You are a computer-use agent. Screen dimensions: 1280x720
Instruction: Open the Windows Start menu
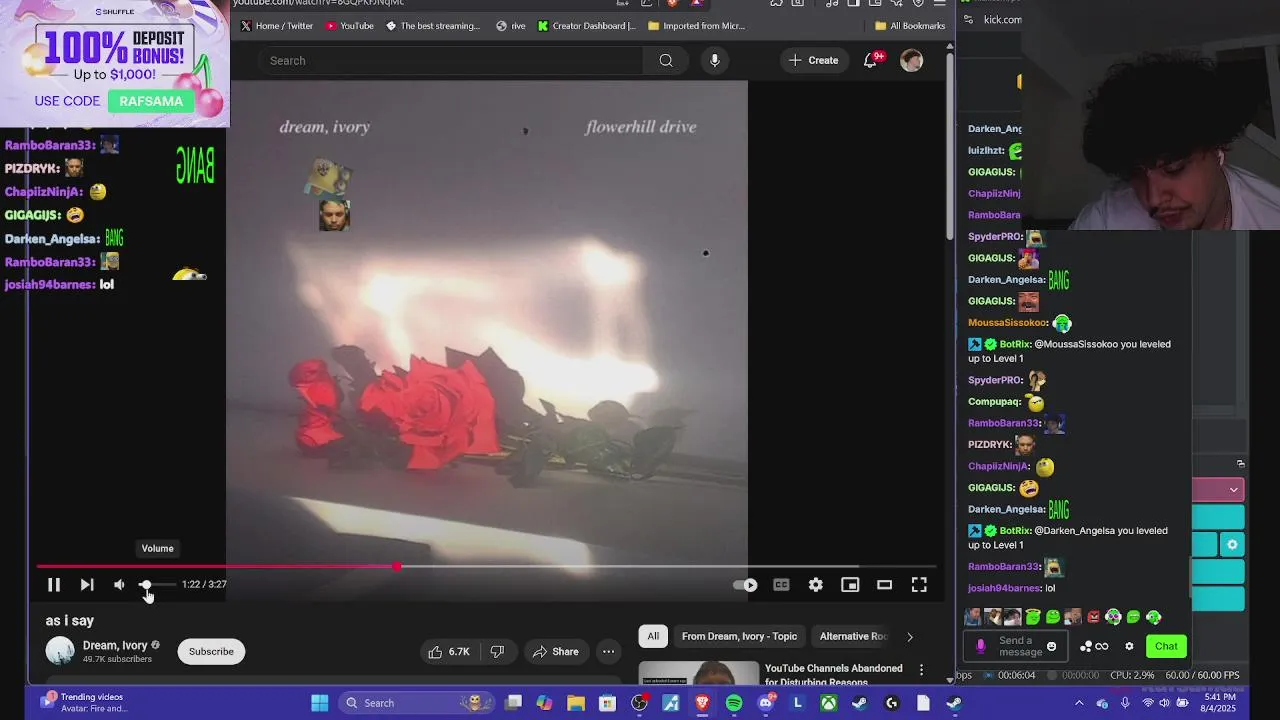320,703
